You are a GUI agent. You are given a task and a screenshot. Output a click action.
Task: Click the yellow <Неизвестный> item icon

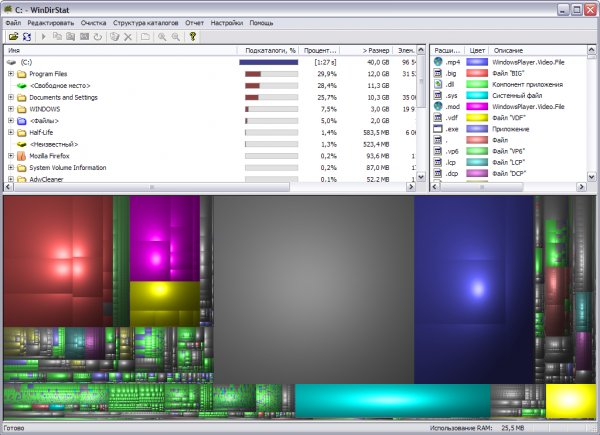[x=22, y=144]
